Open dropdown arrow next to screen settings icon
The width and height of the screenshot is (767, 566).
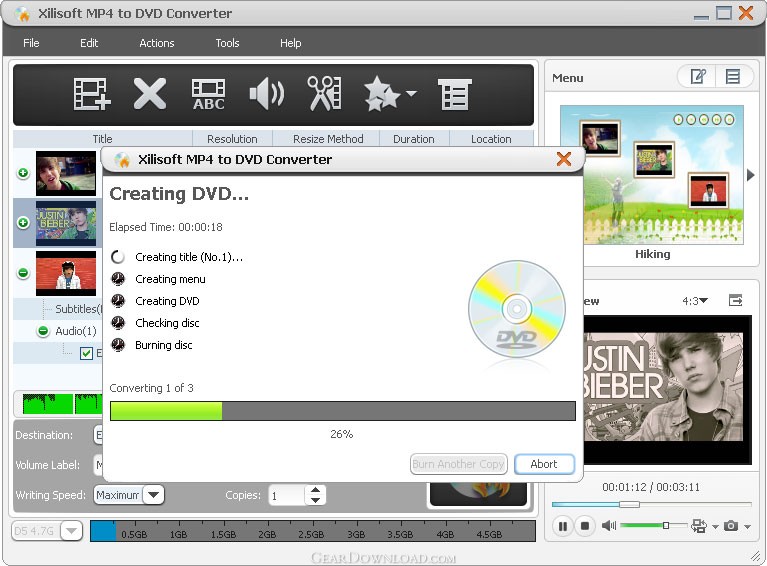pyautogui.click(x=715, y=527)
